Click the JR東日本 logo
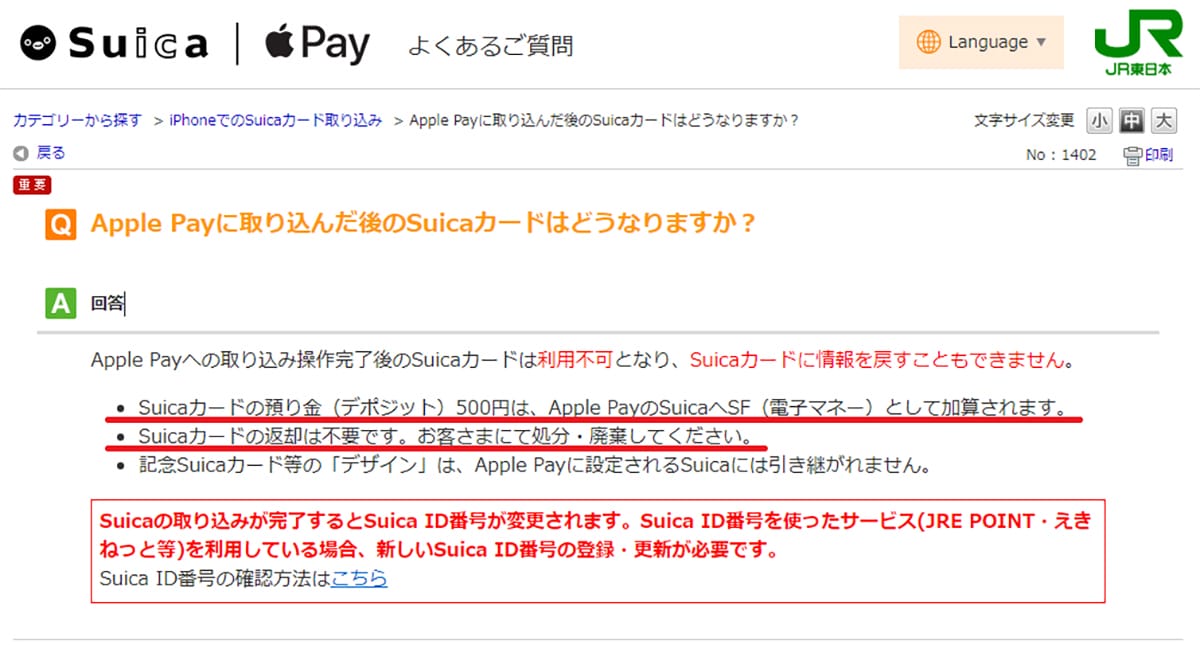Screen dimensions: 1200x645 click(x=1138, y=45)
